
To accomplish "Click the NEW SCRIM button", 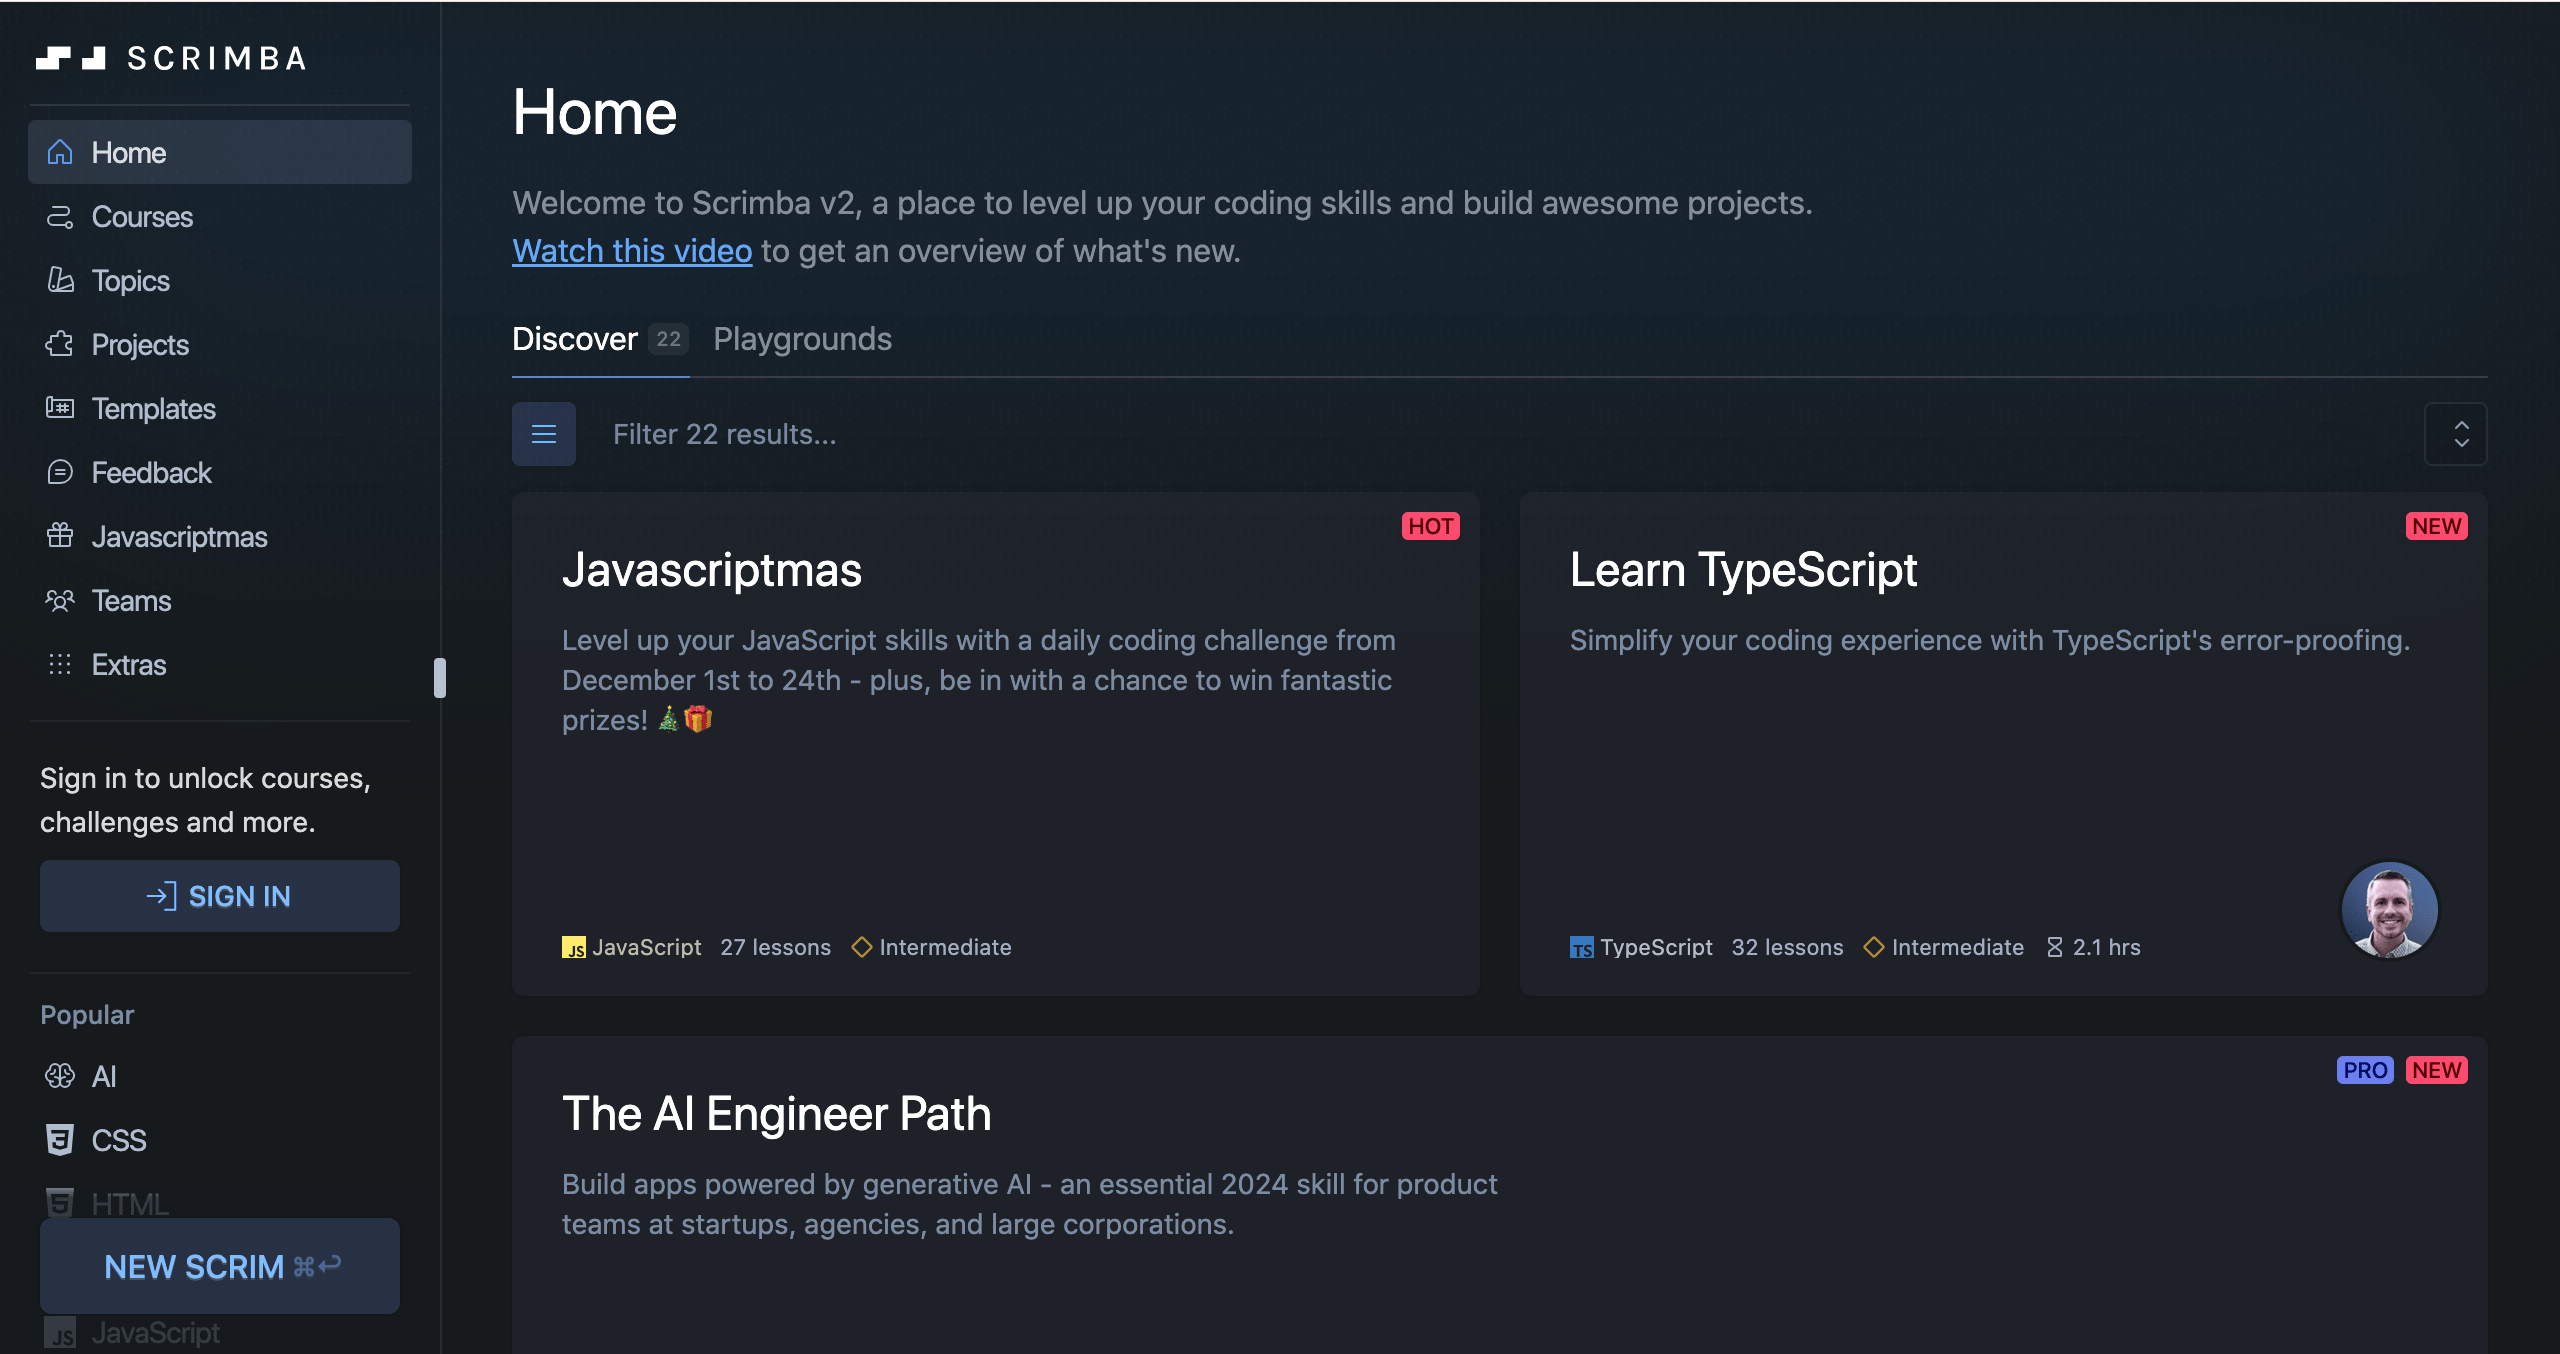I will 218,1266.
